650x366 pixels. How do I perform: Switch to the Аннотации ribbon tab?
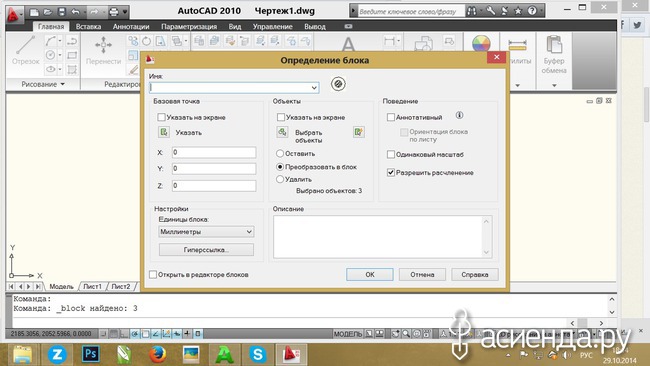(131, 27)
